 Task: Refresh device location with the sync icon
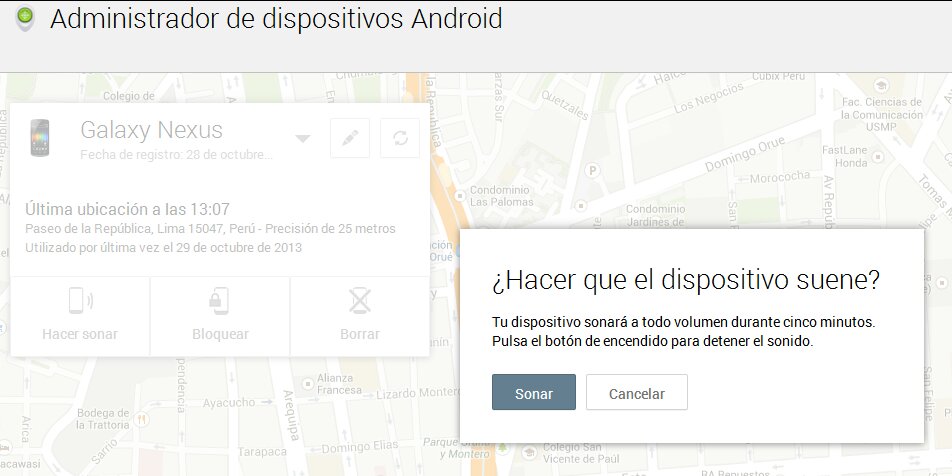(x=400, y=138)
